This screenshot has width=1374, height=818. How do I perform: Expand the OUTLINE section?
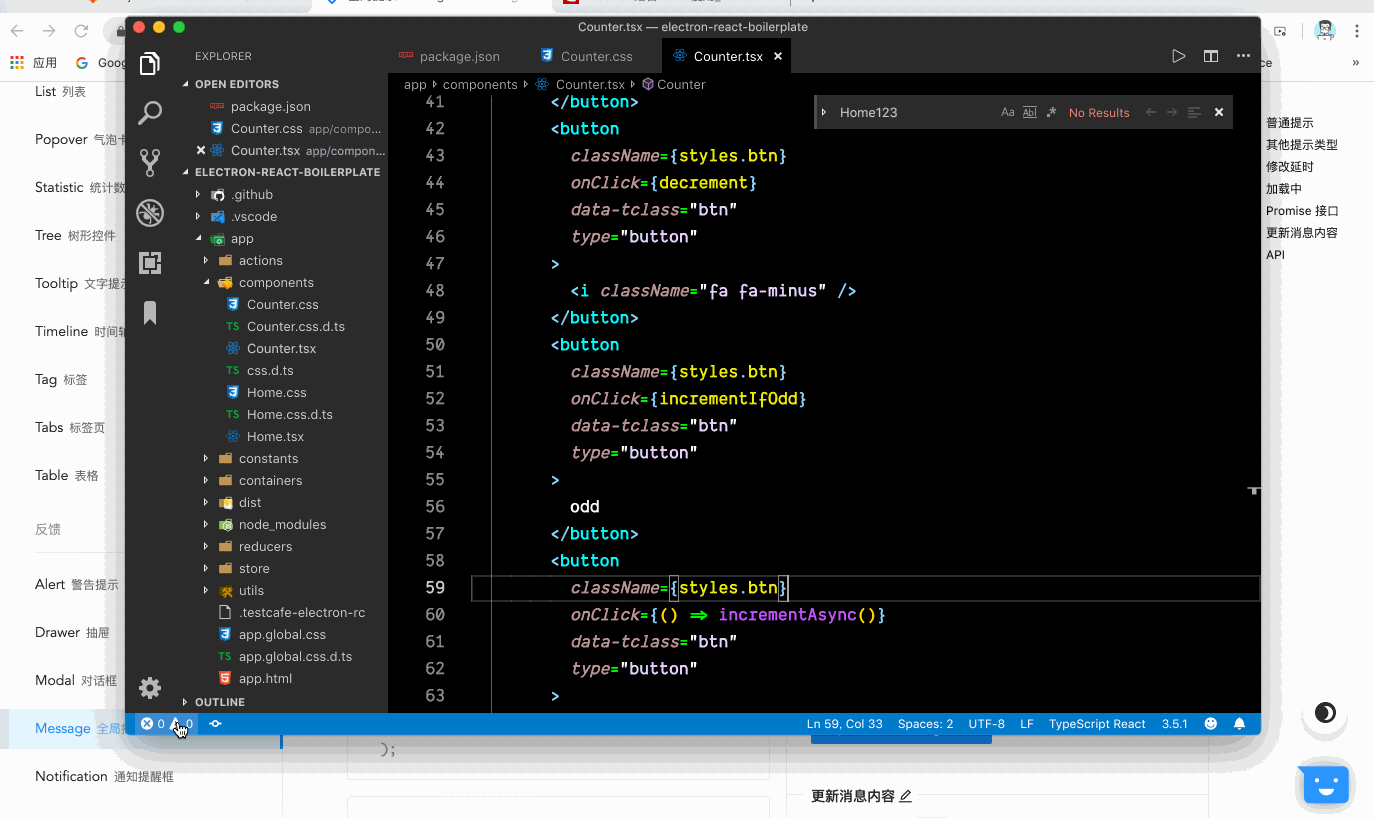click(219, 702)
